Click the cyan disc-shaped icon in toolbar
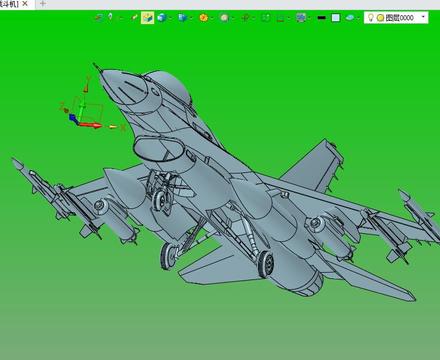Image resolution: width=440 pixels, height=360 pixels. [x=349, y=18]
